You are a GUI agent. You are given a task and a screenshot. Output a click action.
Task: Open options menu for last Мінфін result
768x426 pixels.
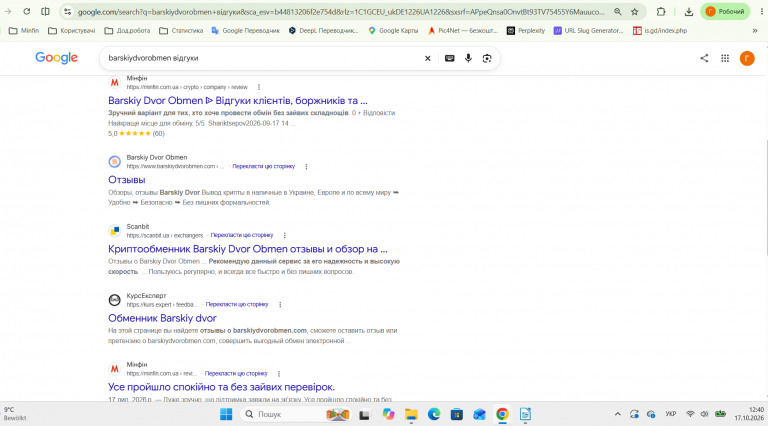[x=279, y=374]
